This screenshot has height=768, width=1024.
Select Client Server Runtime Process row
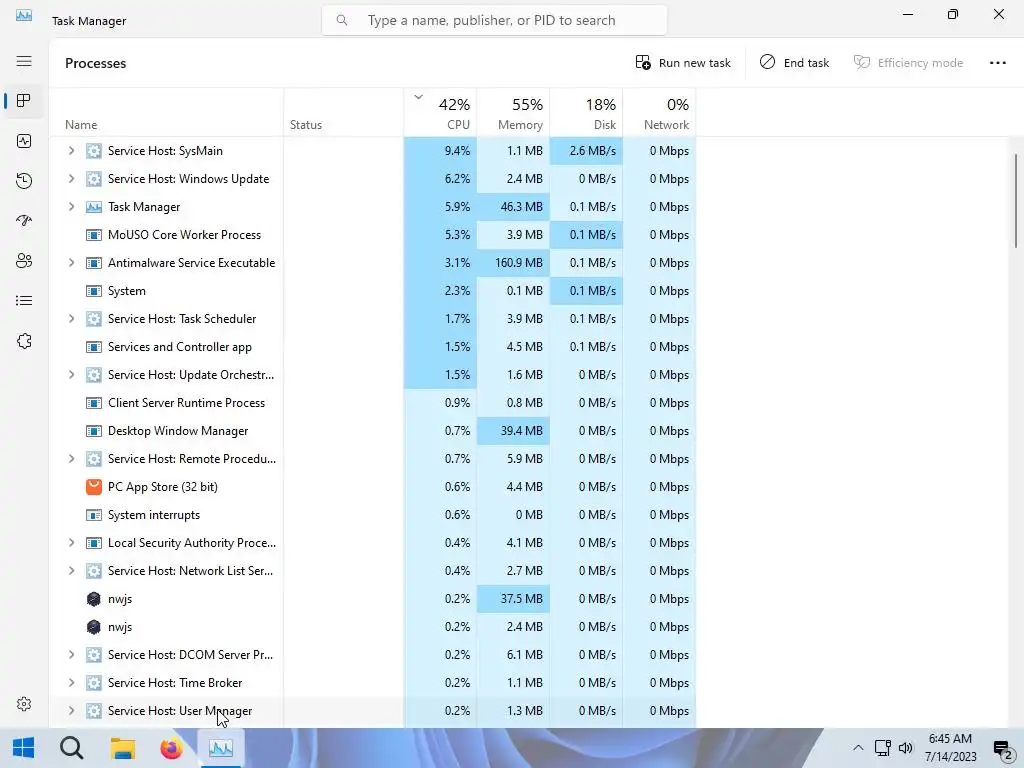tap(372, 403)
